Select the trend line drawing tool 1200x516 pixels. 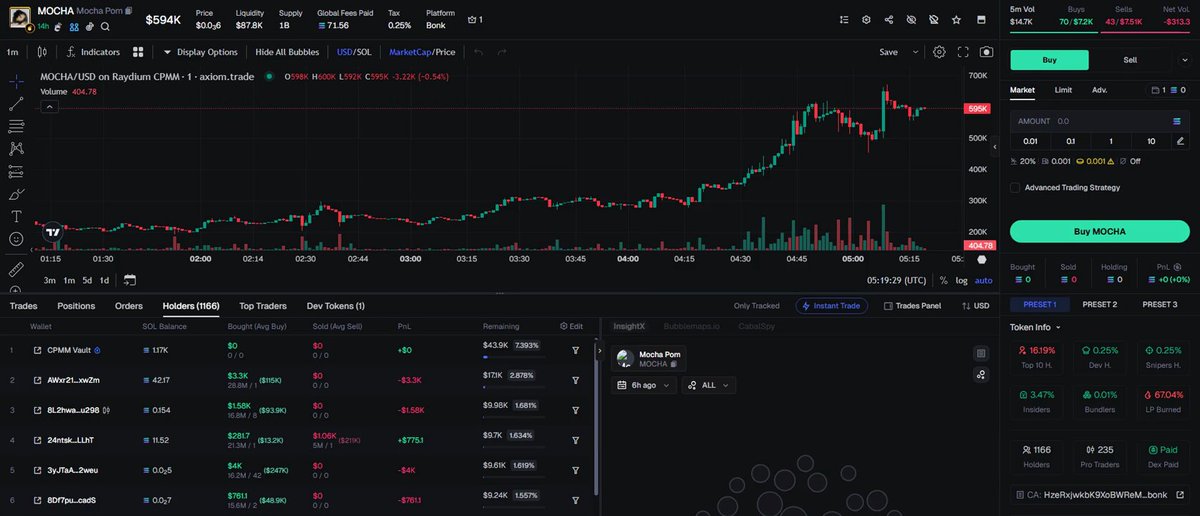pyautogui.click(x=16, y=103)
